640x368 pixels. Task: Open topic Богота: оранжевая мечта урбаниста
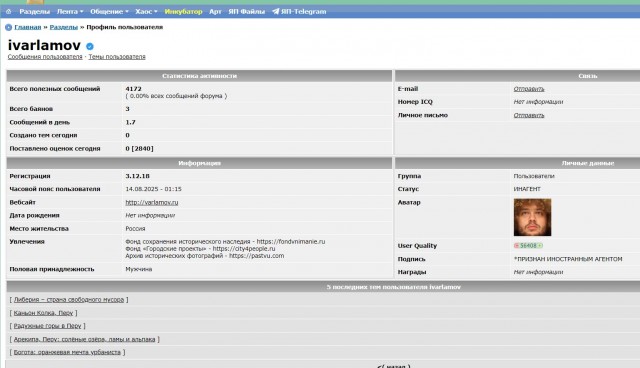(67, 352)
